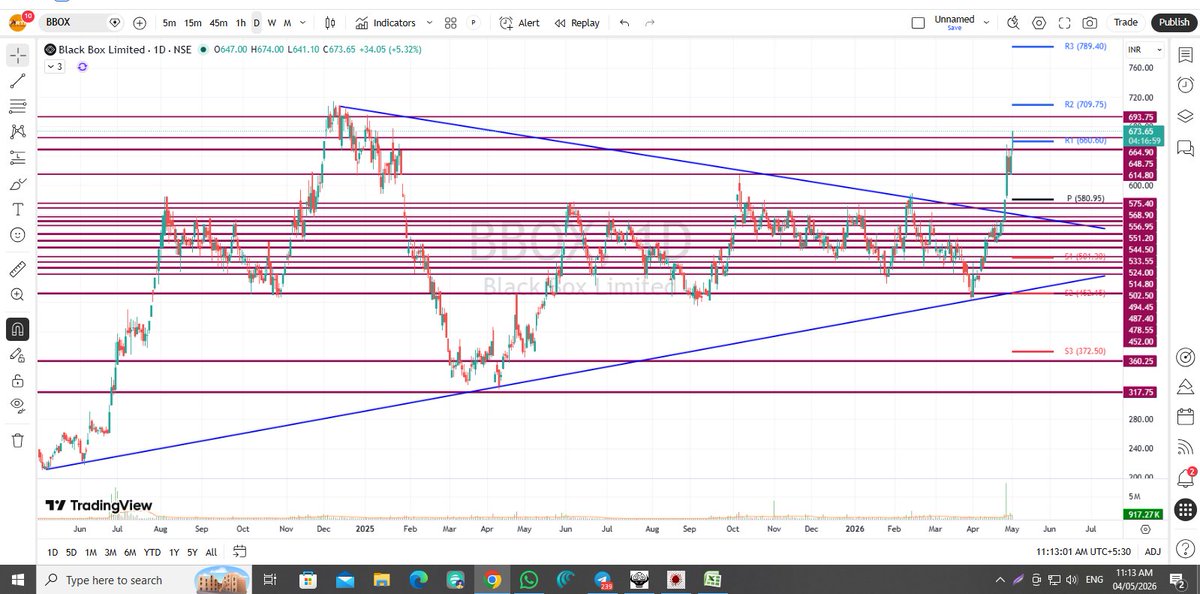Image resolution: width=1200 pixels, height=594 pixels.
Task: Toggle ADJ dividend adjustment
Action: (x=1153, y=552)
